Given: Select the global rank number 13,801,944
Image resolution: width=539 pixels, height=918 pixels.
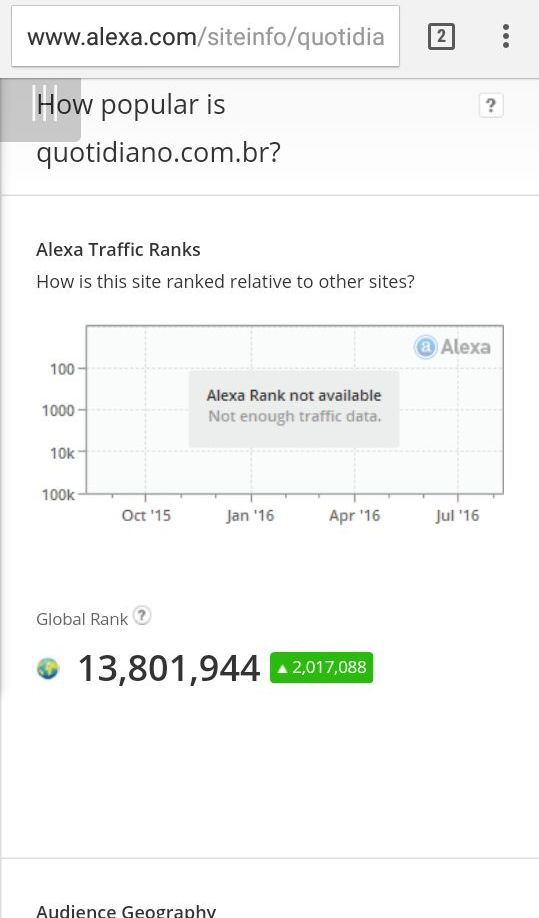Looking at the screenshot, I should click(x=169, y=668).
